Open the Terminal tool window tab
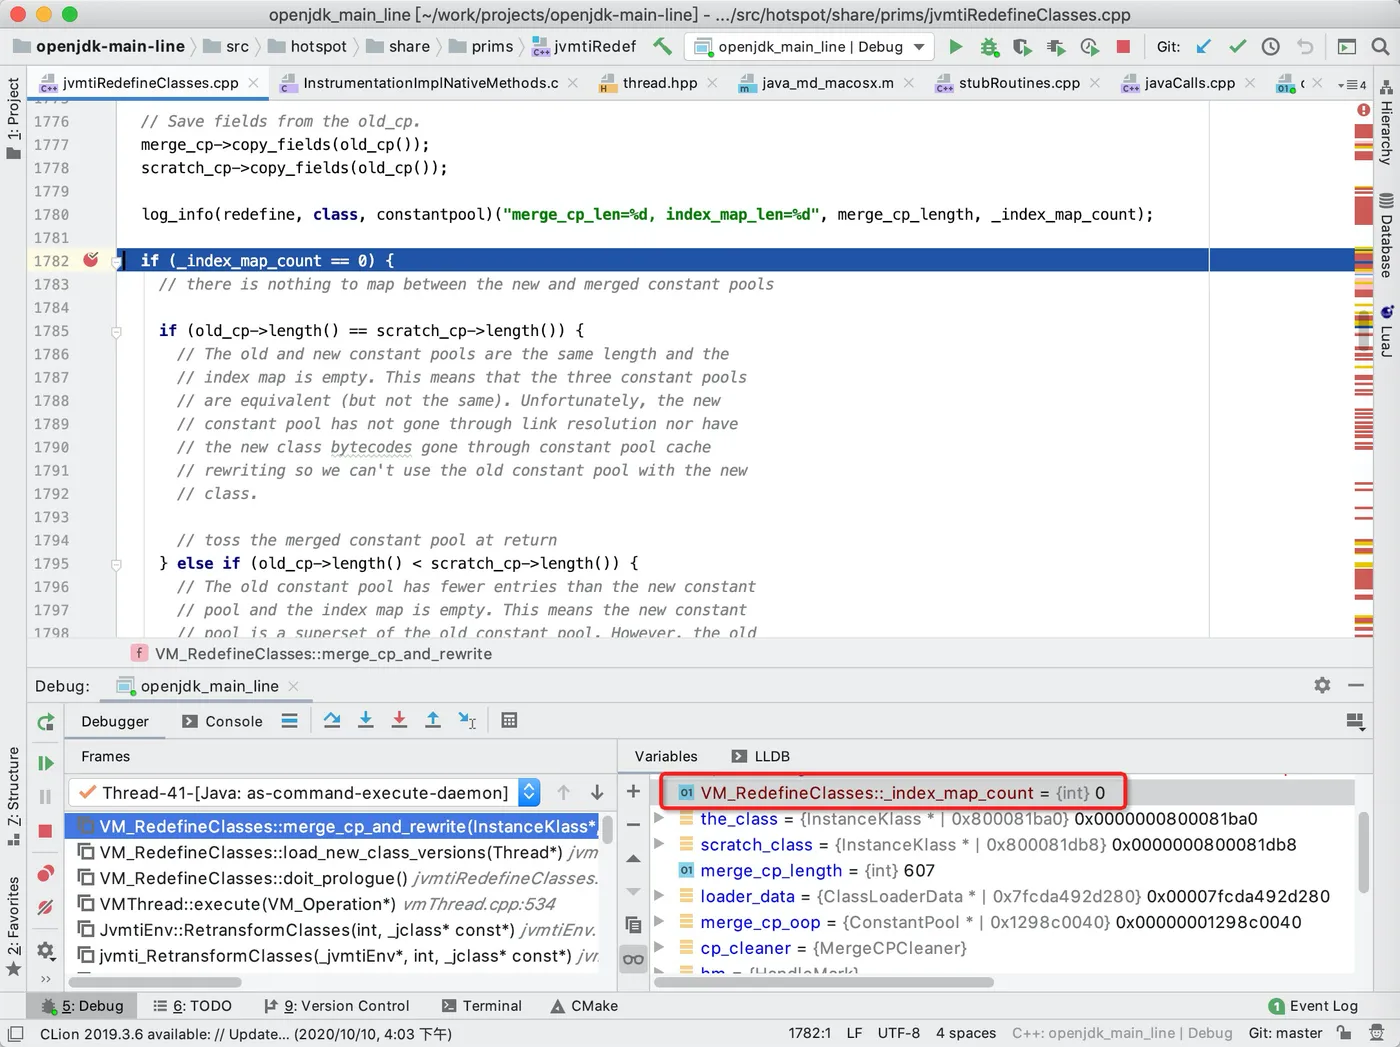This screenshot has width=1400, height=1047. click(481, 1006)
